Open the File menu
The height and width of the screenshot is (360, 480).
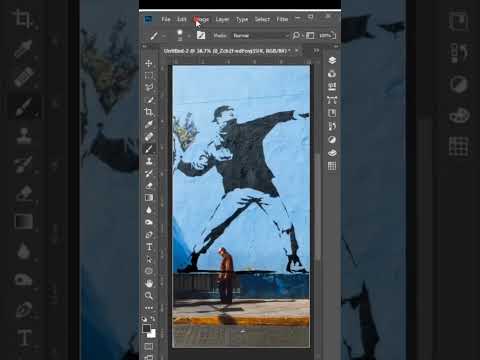pyautogui.click(x=166, y=19)
